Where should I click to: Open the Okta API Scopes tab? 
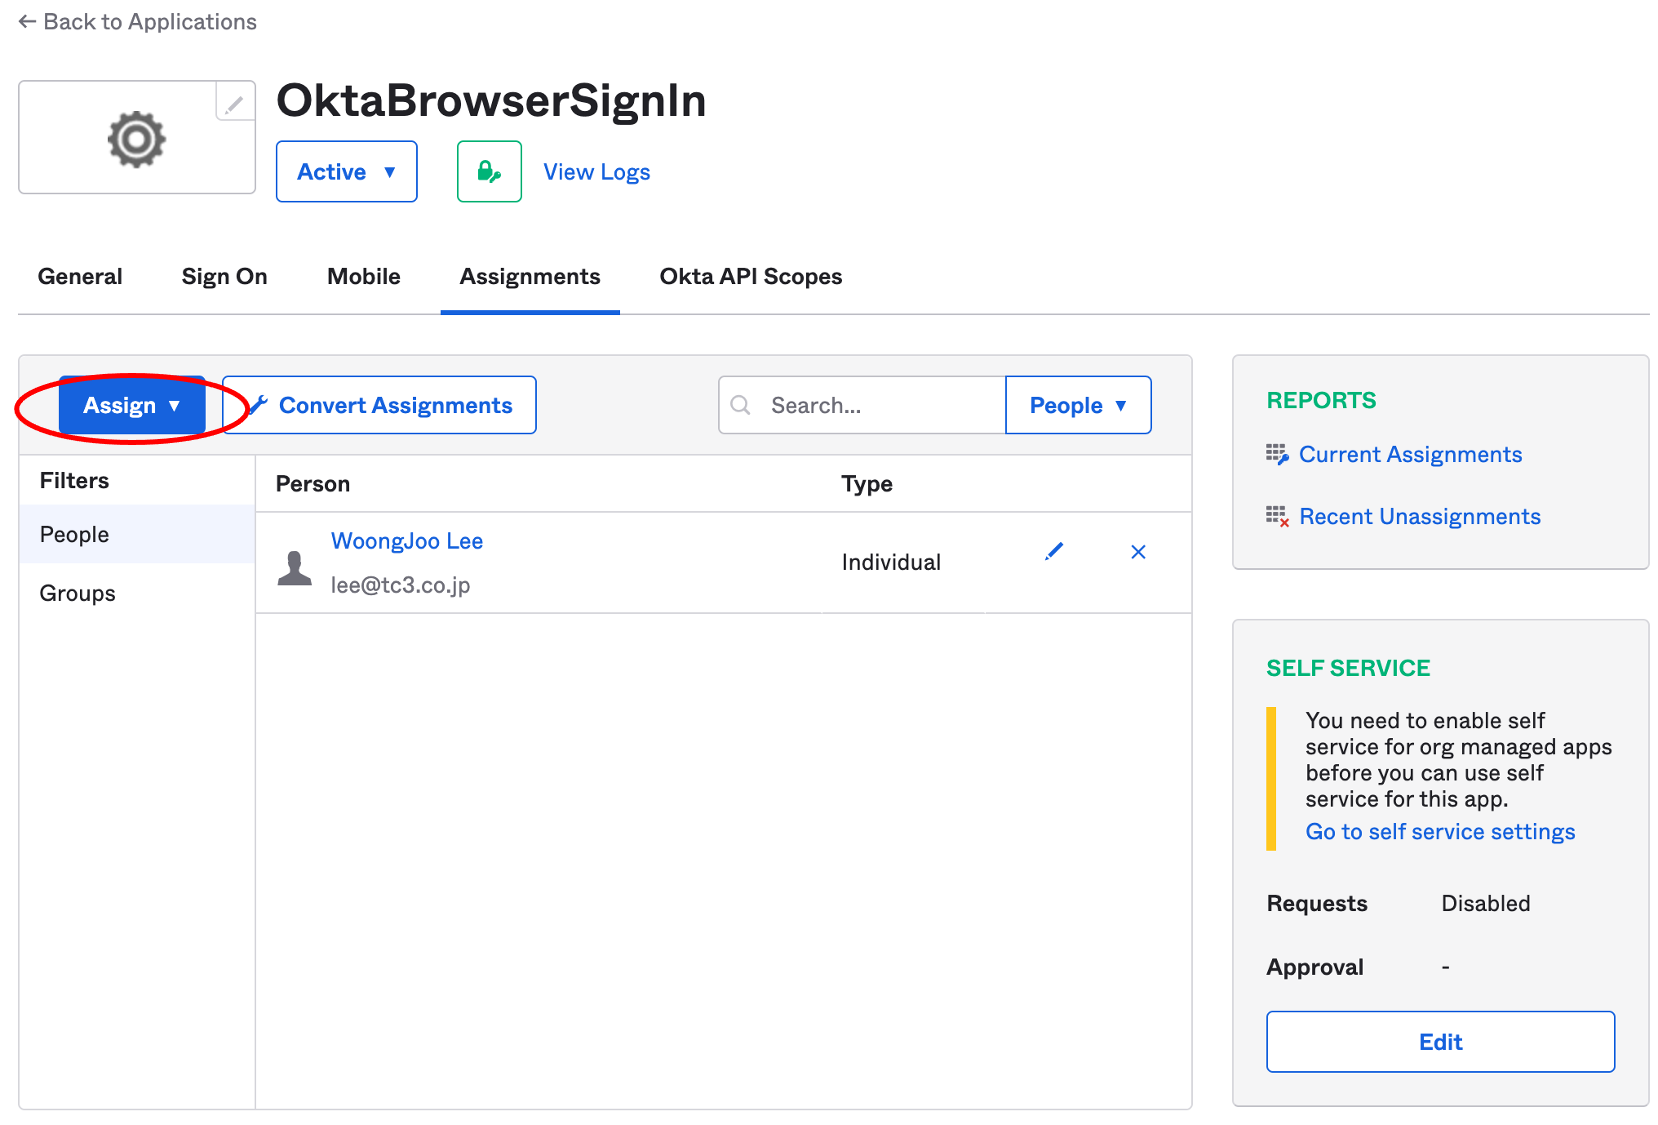(x=750, y=277)
